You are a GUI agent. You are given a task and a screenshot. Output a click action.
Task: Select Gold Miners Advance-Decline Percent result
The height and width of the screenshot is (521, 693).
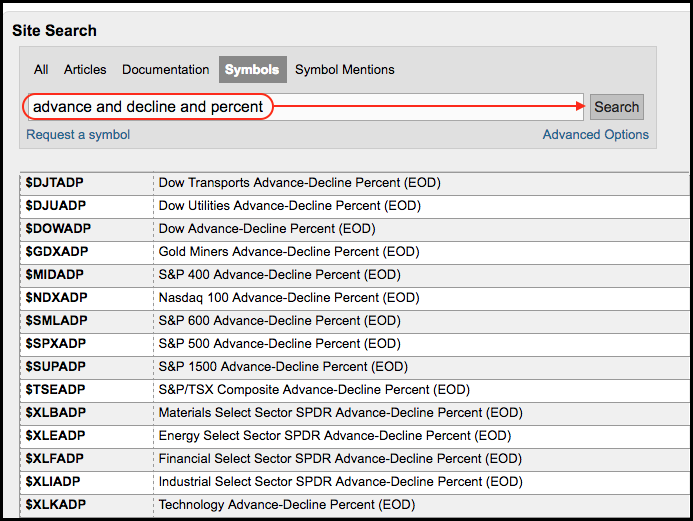(x=289, y=251)
